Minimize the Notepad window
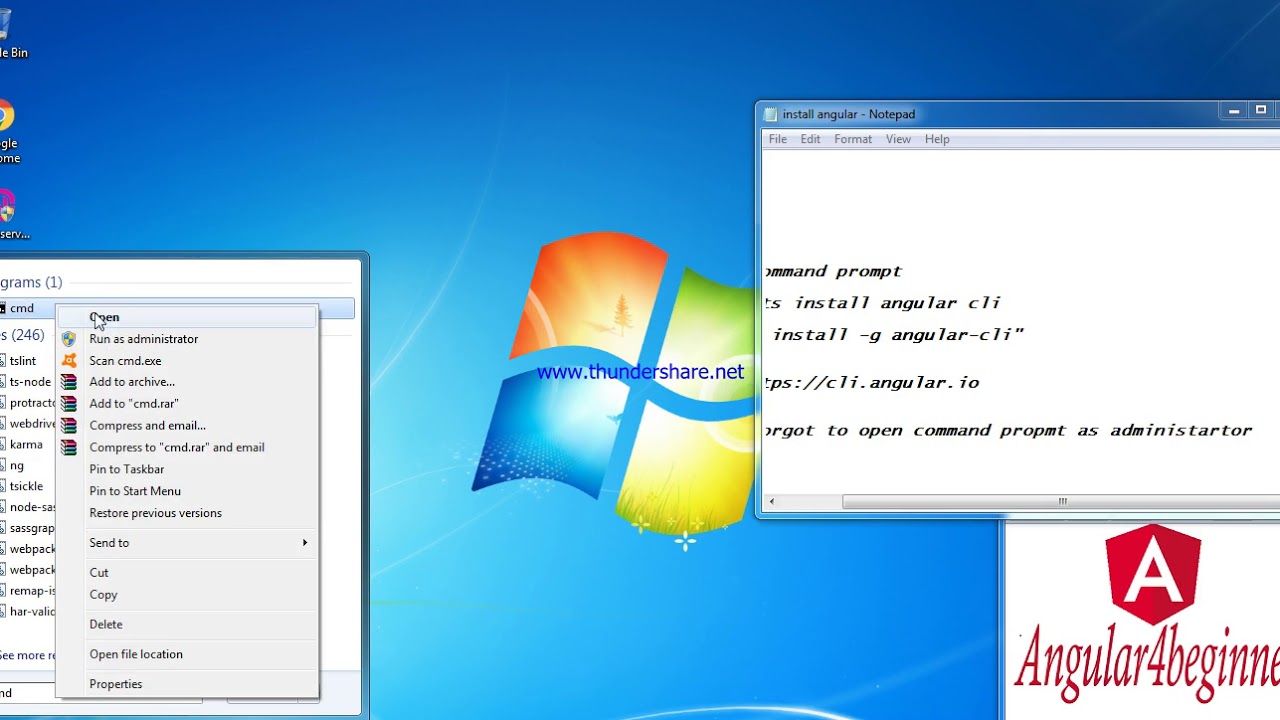This screenshot has width=1280, height=720. (1234, 111)
